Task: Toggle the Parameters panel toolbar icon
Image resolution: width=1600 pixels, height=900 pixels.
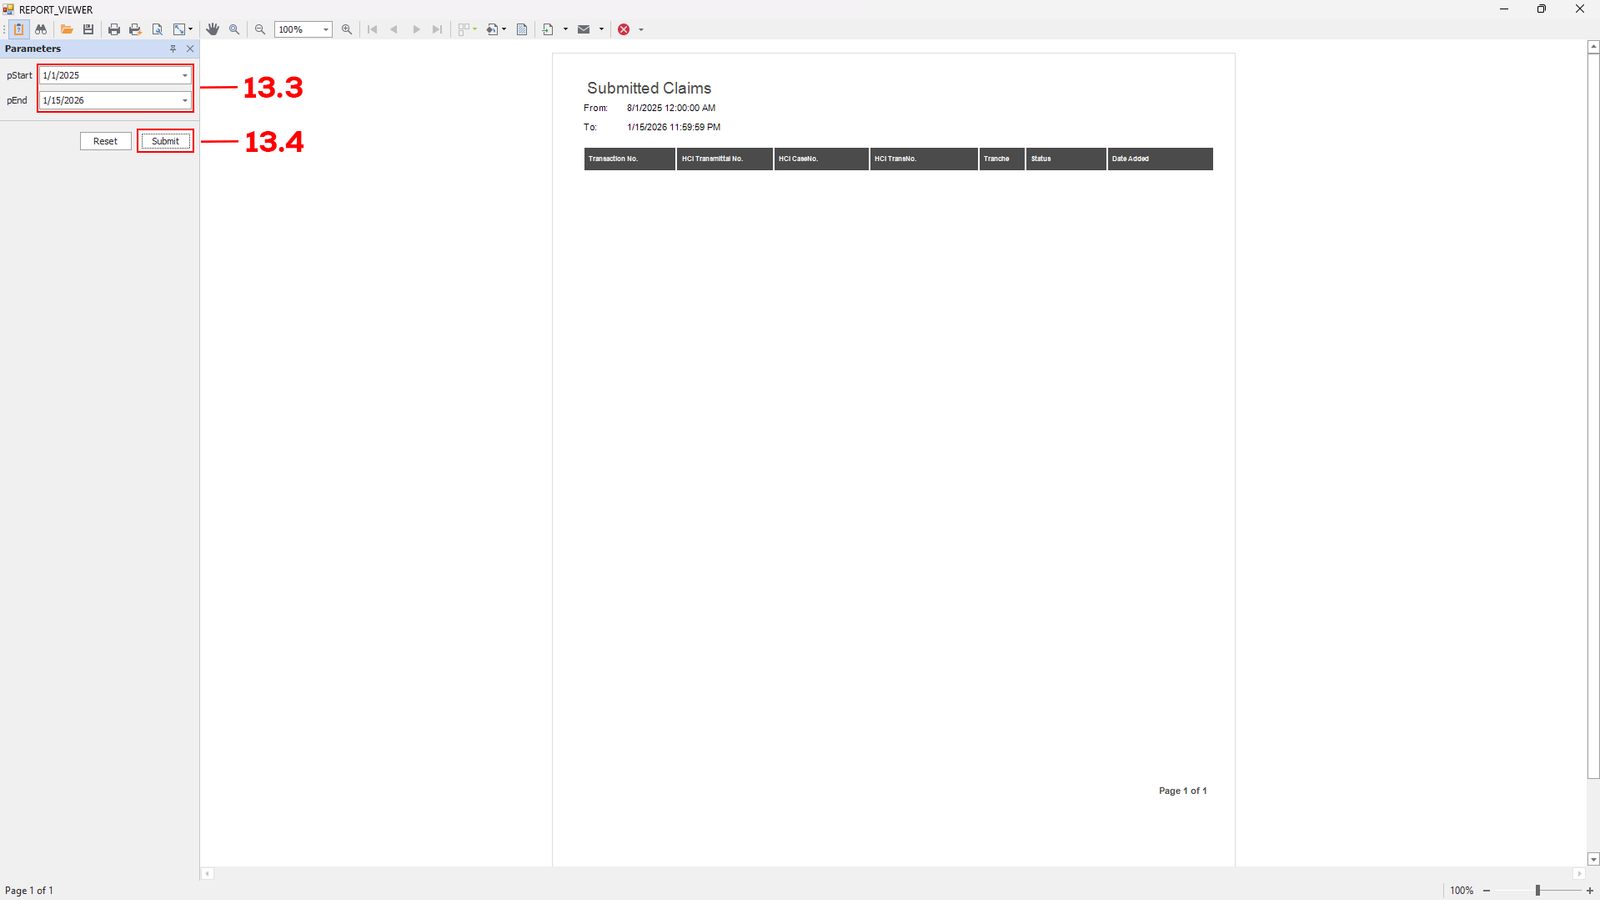Action: click(x=19, y=30)
